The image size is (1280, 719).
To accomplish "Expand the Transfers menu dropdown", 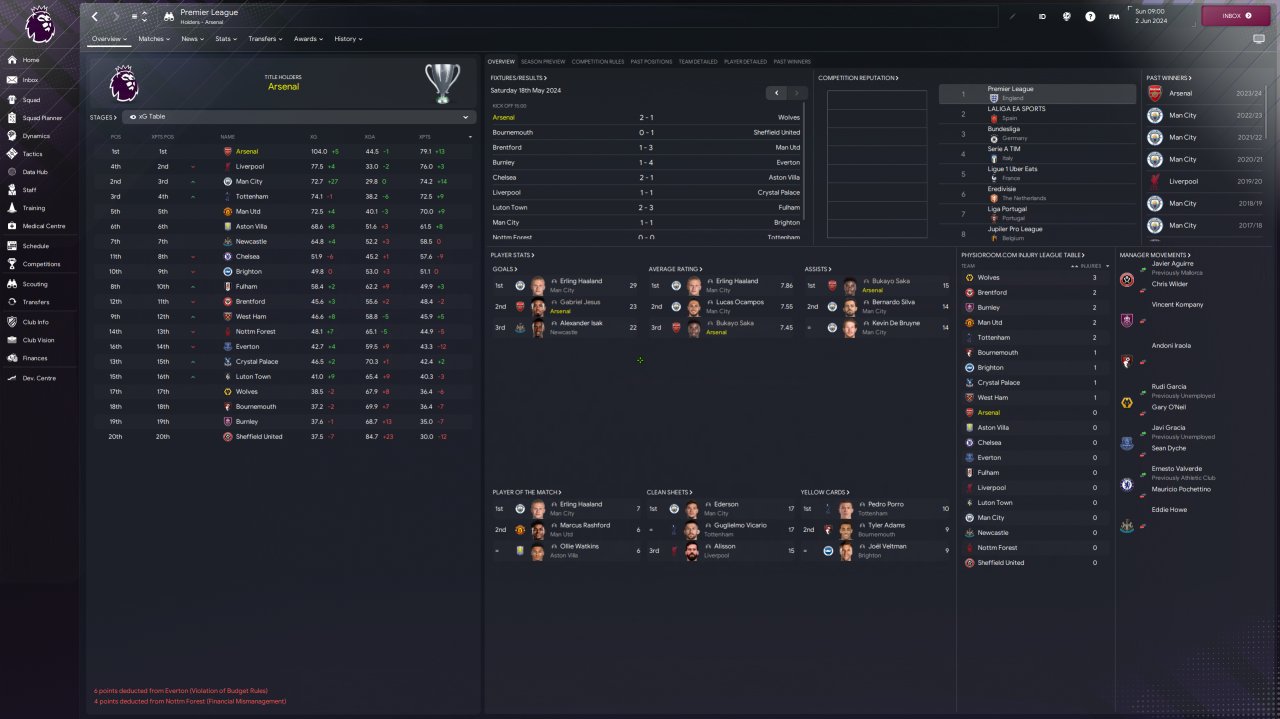I will coord(265,39).
